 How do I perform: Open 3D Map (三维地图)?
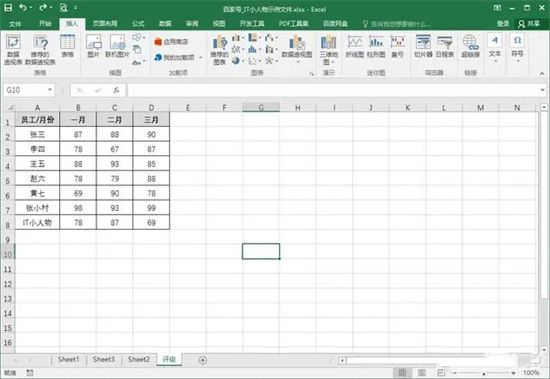coord(328,49)
